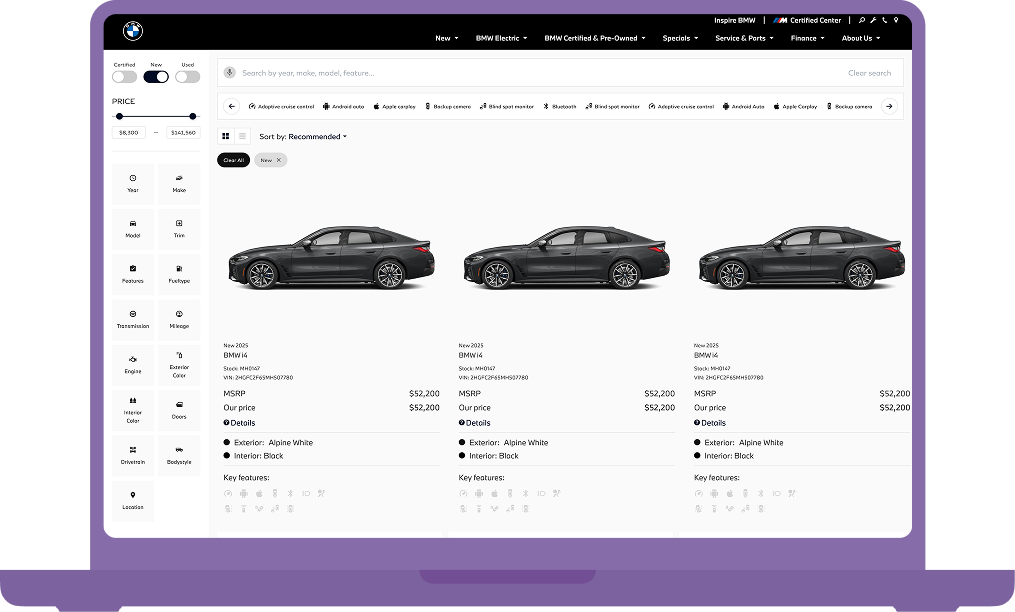The width and height of the screenshot is (1015, 612).
Task: Click the Clear All filters button
Action: click(x=234, y=160)
